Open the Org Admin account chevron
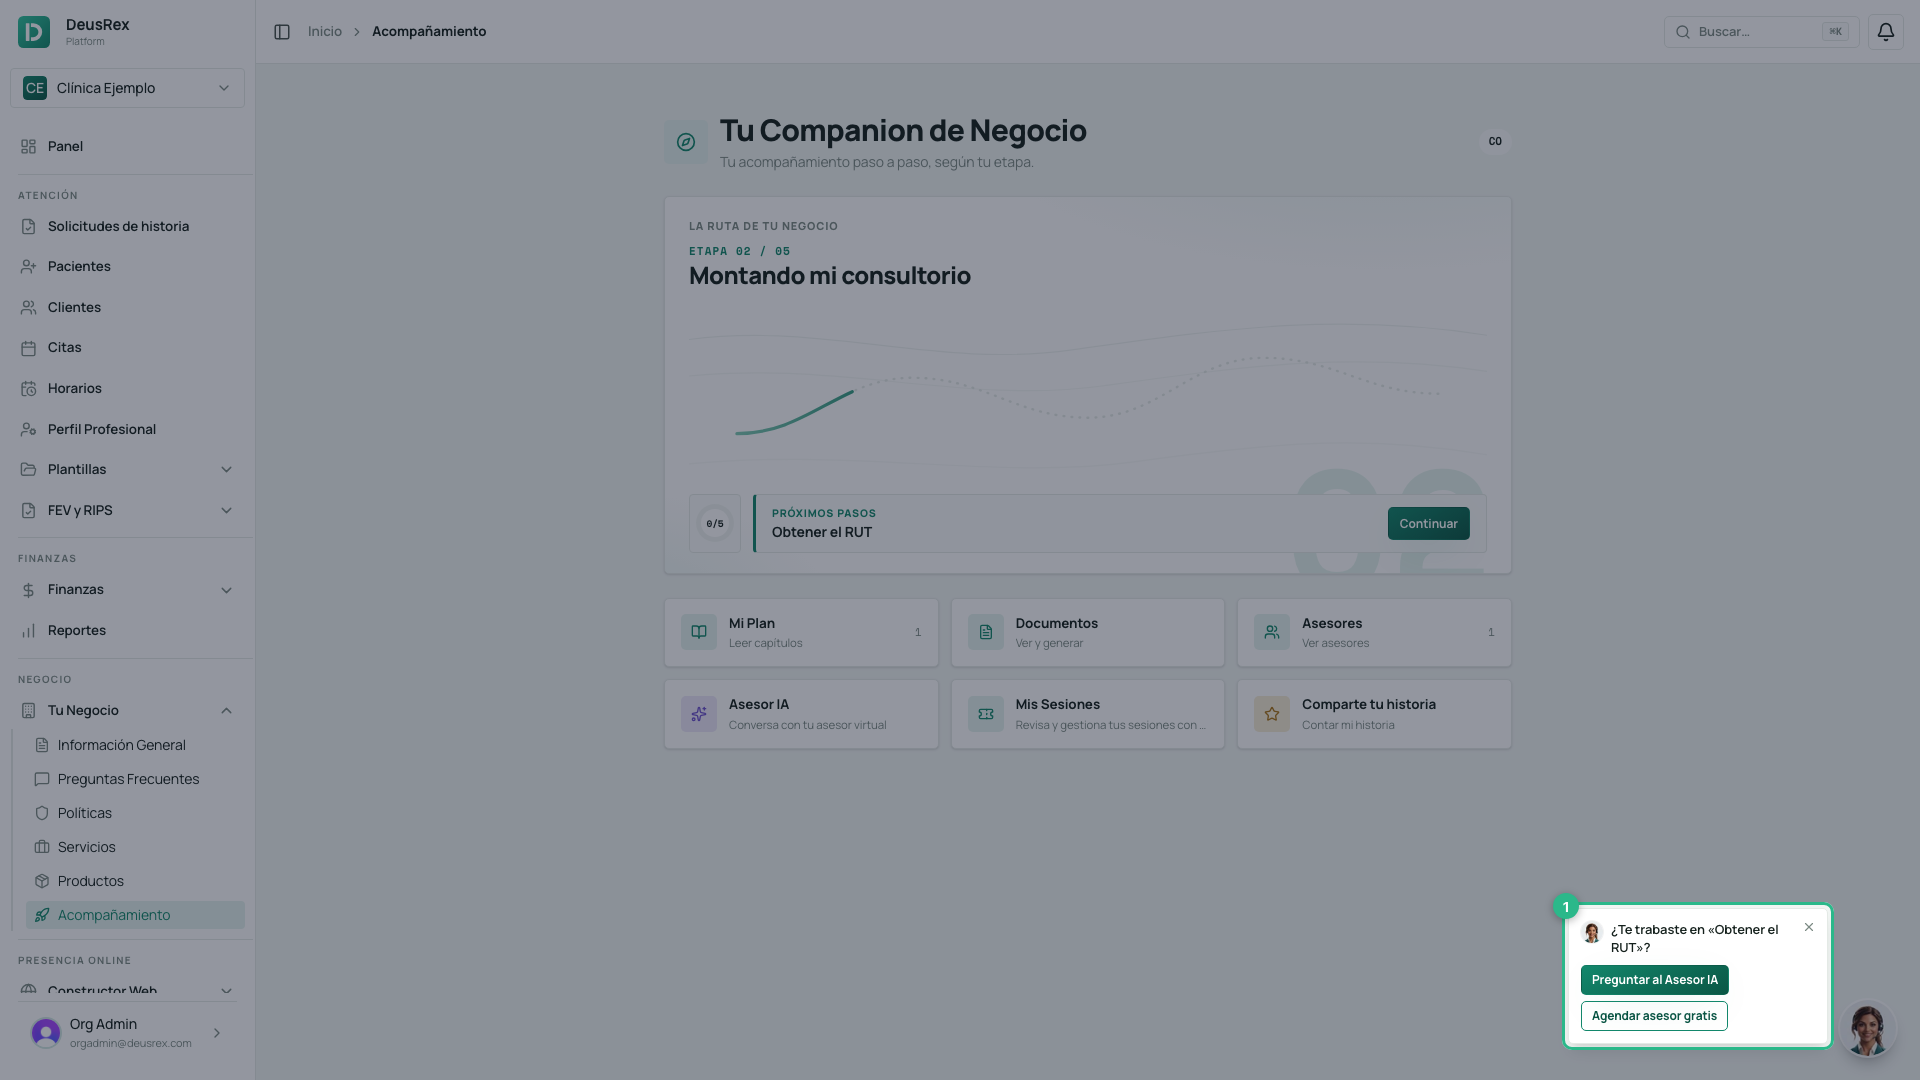 point(217,1033)
